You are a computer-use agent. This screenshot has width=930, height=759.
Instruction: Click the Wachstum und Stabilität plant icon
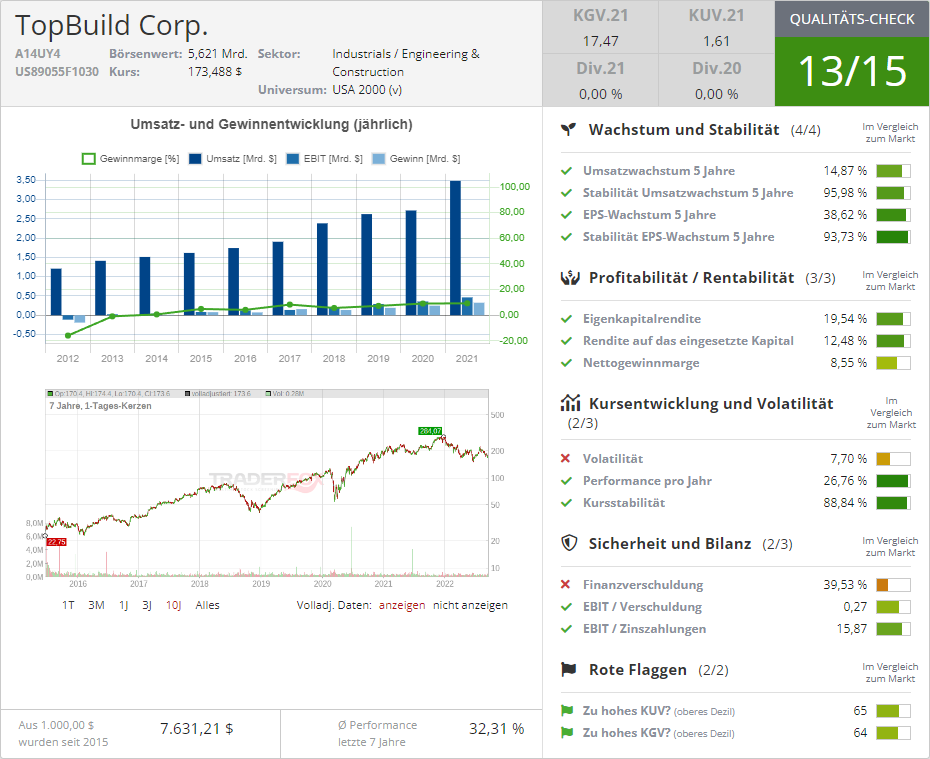coord(568,130)
